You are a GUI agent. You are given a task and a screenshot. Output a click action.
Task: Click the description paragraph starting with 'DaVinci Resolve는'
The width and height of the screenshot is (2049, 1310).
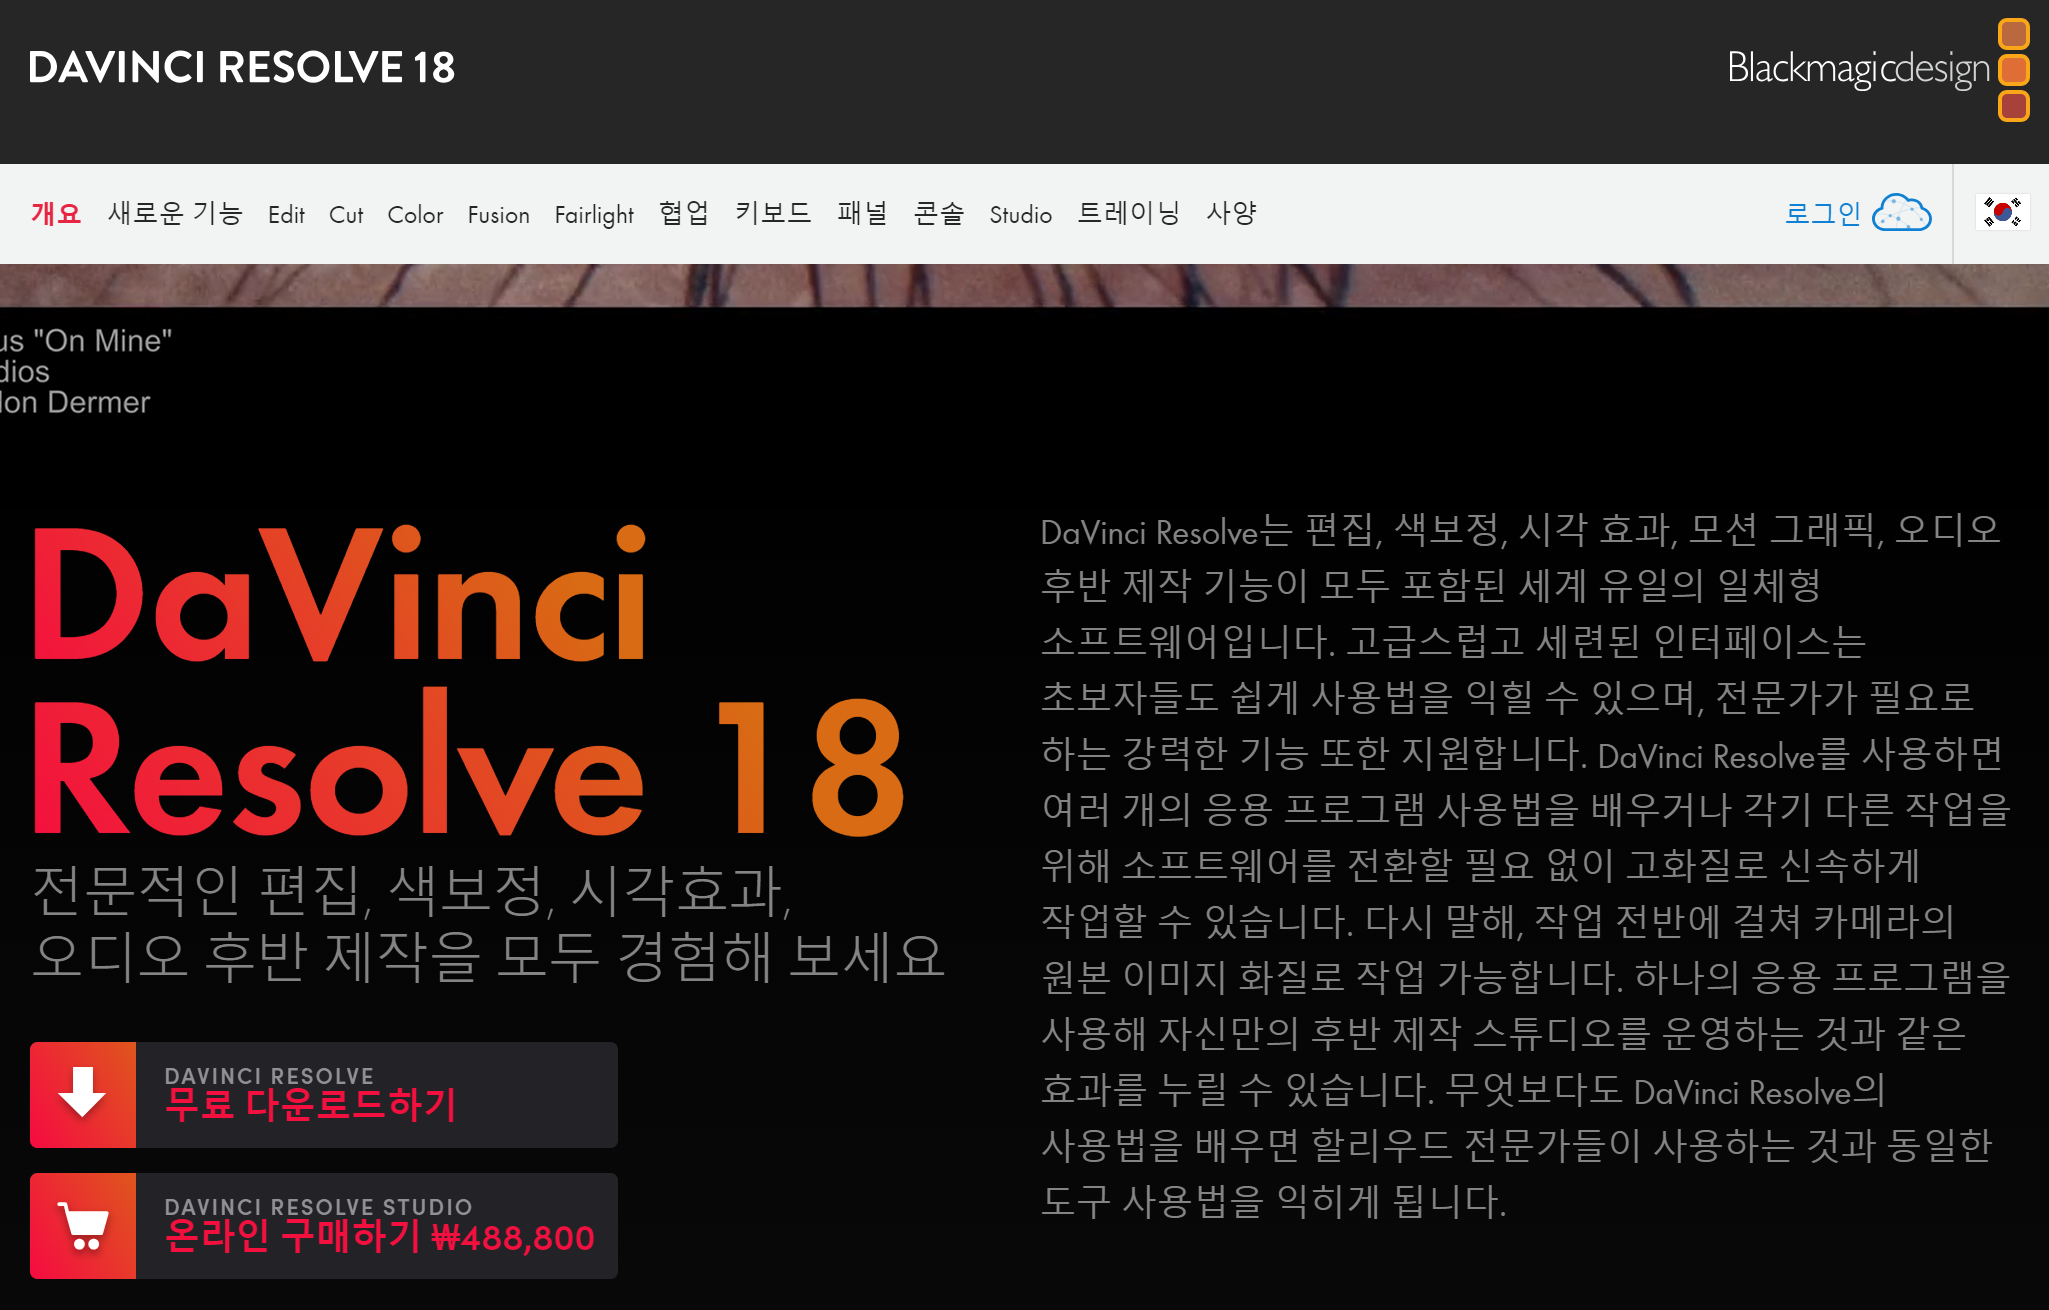1525,865
